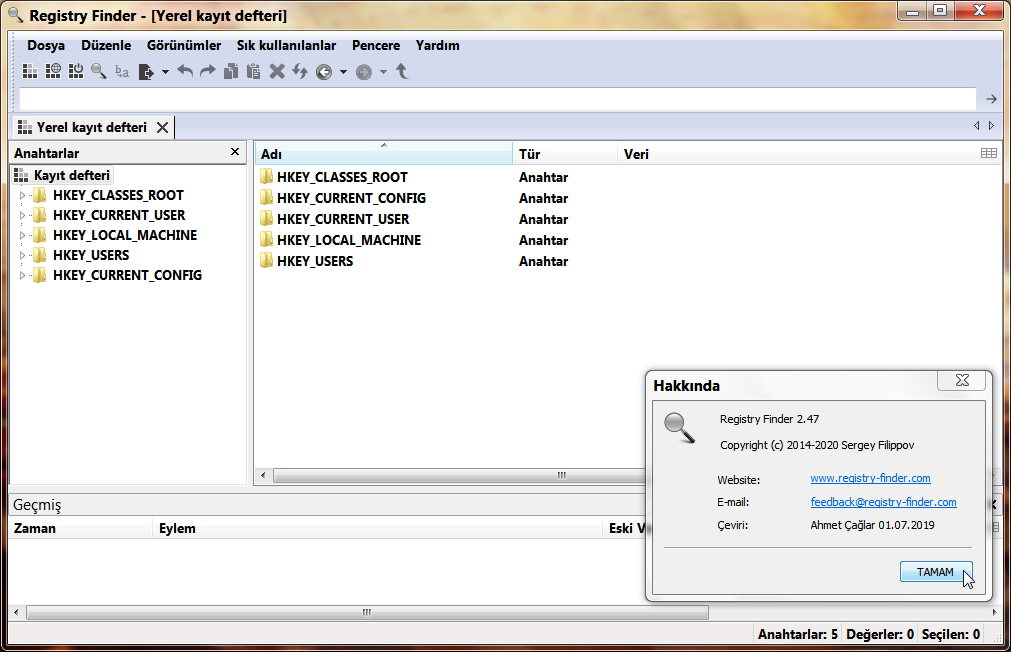The height and width of the screenshot is (652, 1011).
Task: Click Anahtarlar: 5 in status bar
Action: click(x=798, y=634)
